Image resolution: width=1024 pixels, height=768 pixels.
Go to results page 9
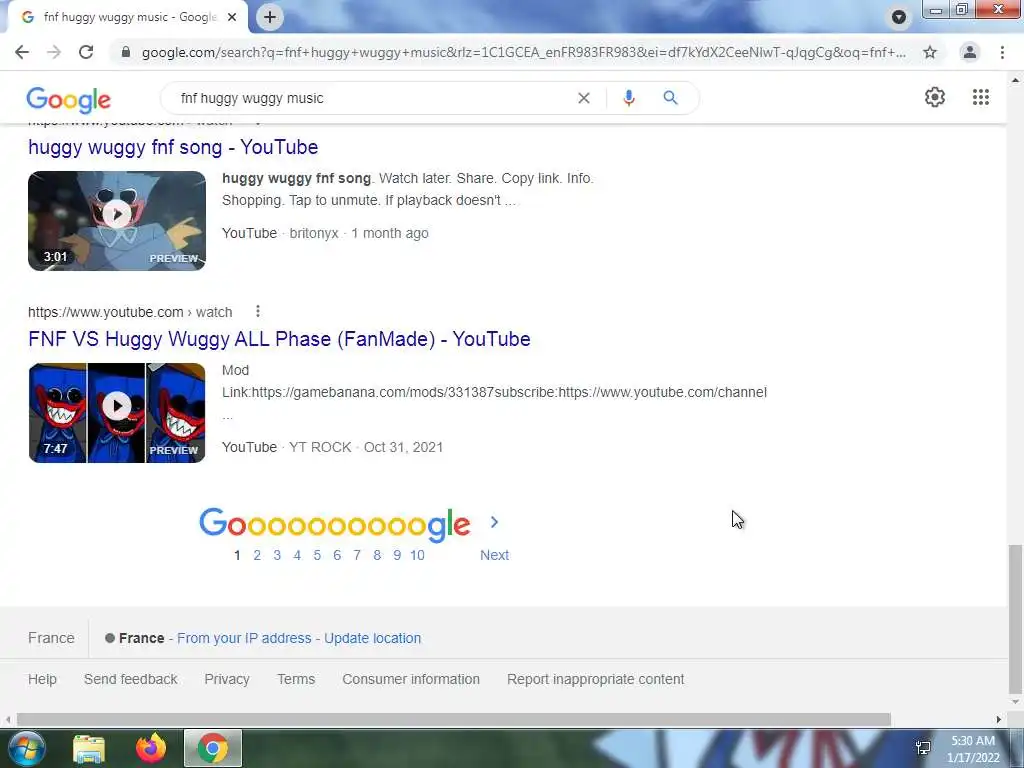[x=397, y=555]
